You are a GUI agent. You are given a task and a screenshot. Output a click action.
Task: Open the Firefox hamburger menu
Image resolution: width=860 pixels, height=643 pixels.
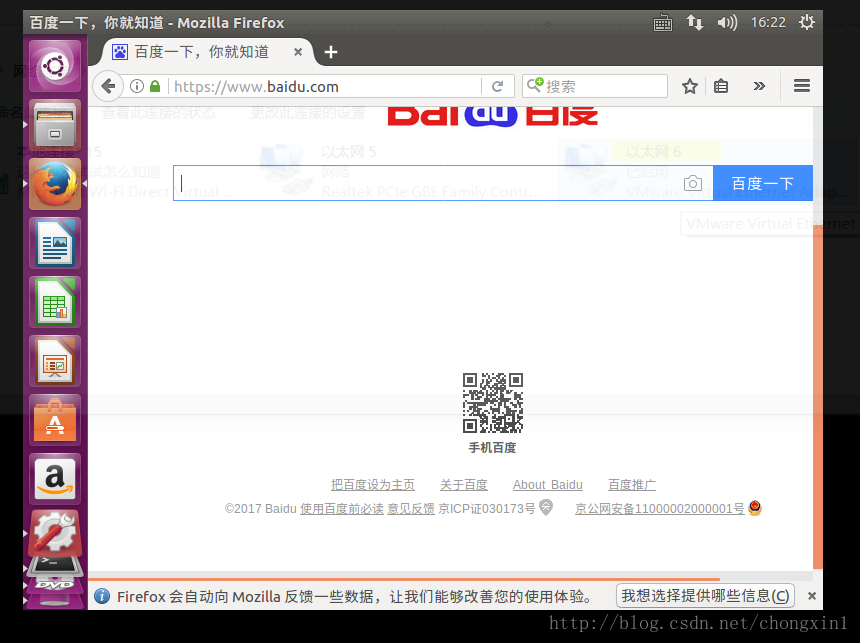click(801, 86)
